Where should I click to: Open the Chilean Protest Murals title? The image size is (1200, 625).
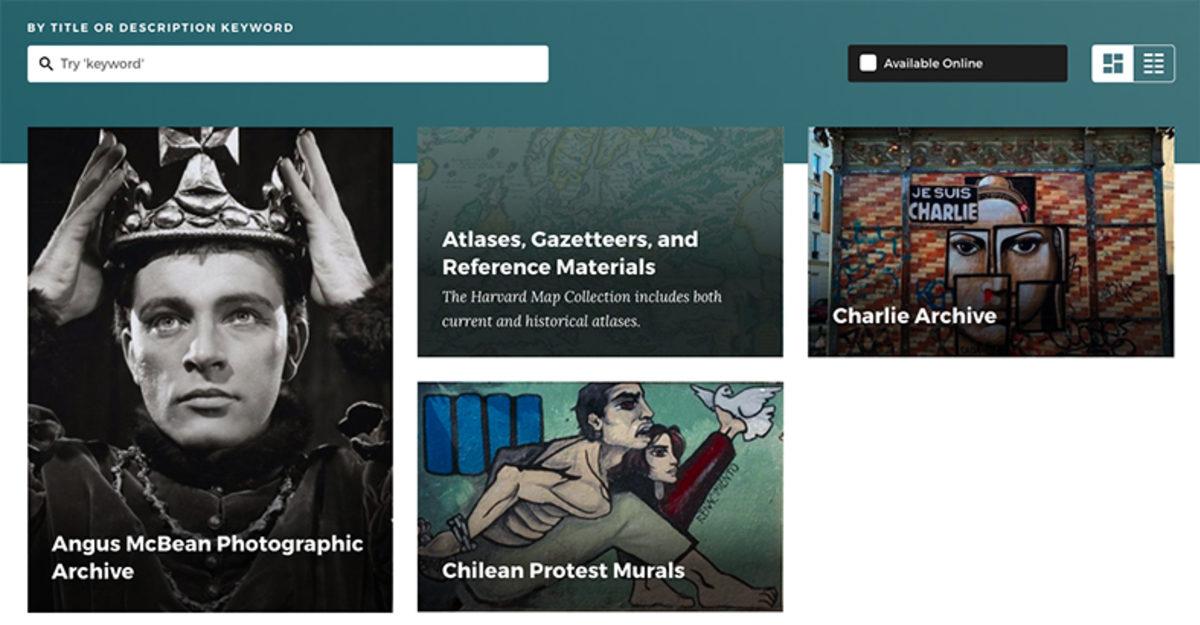point(563,571)
